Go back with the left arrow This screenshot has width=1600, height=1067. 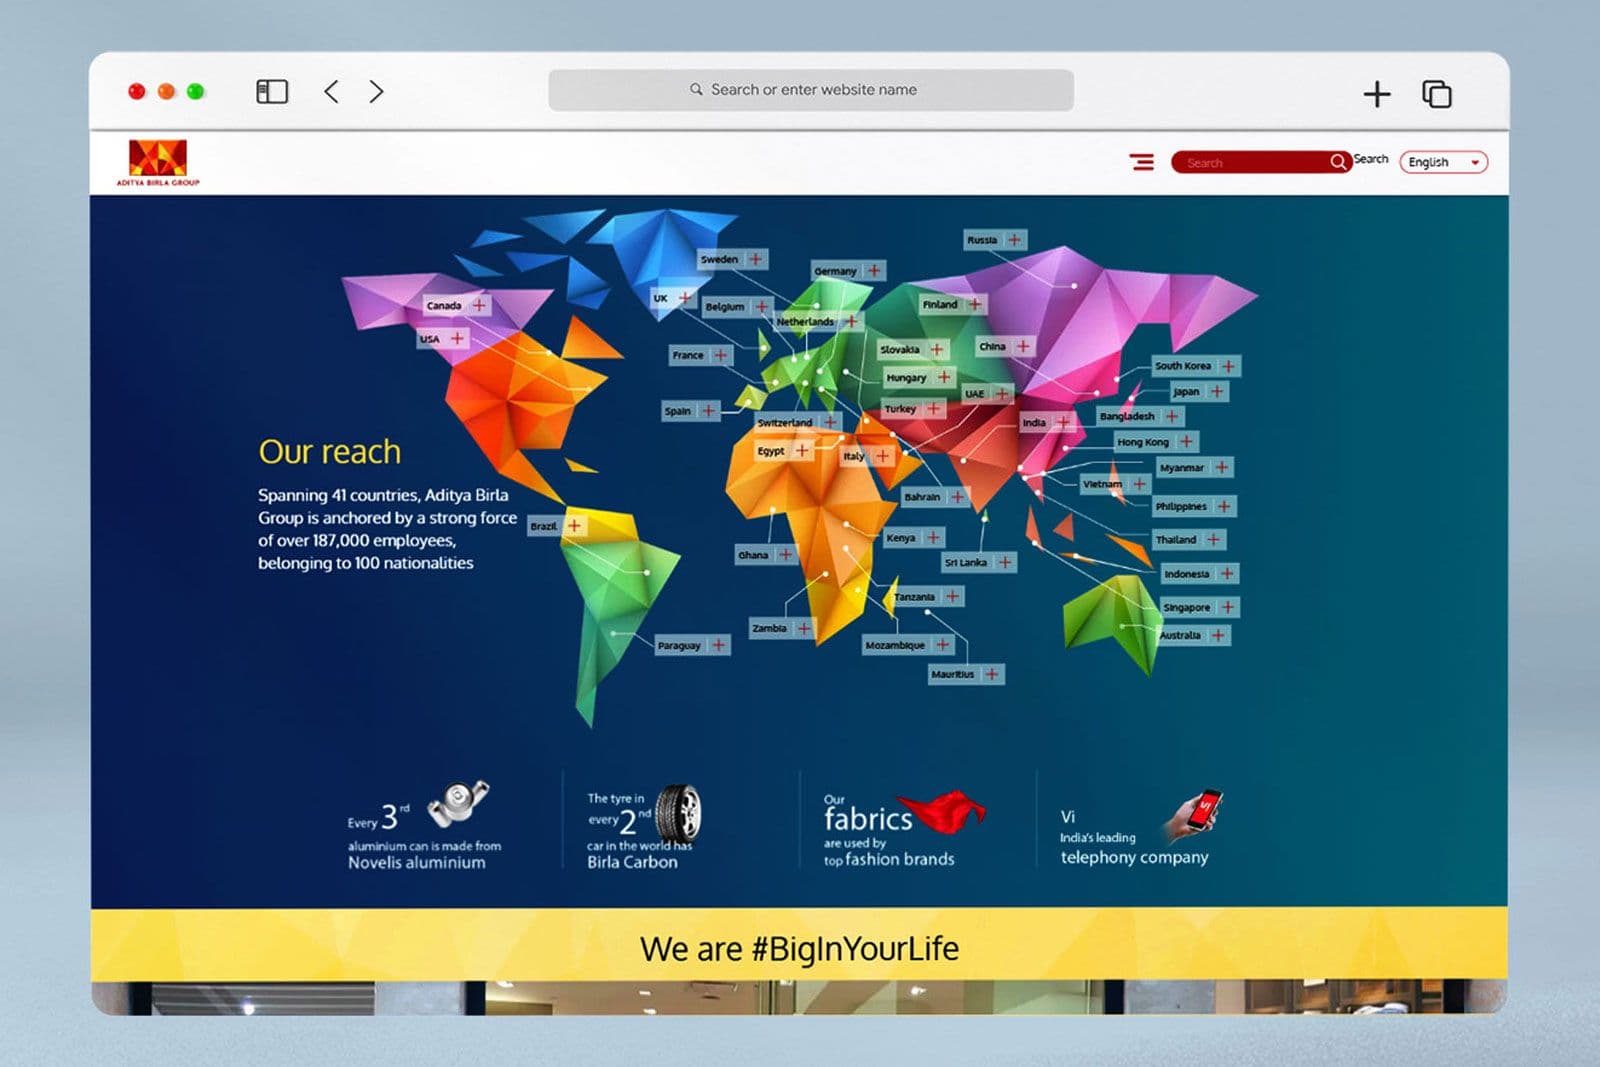331,92
